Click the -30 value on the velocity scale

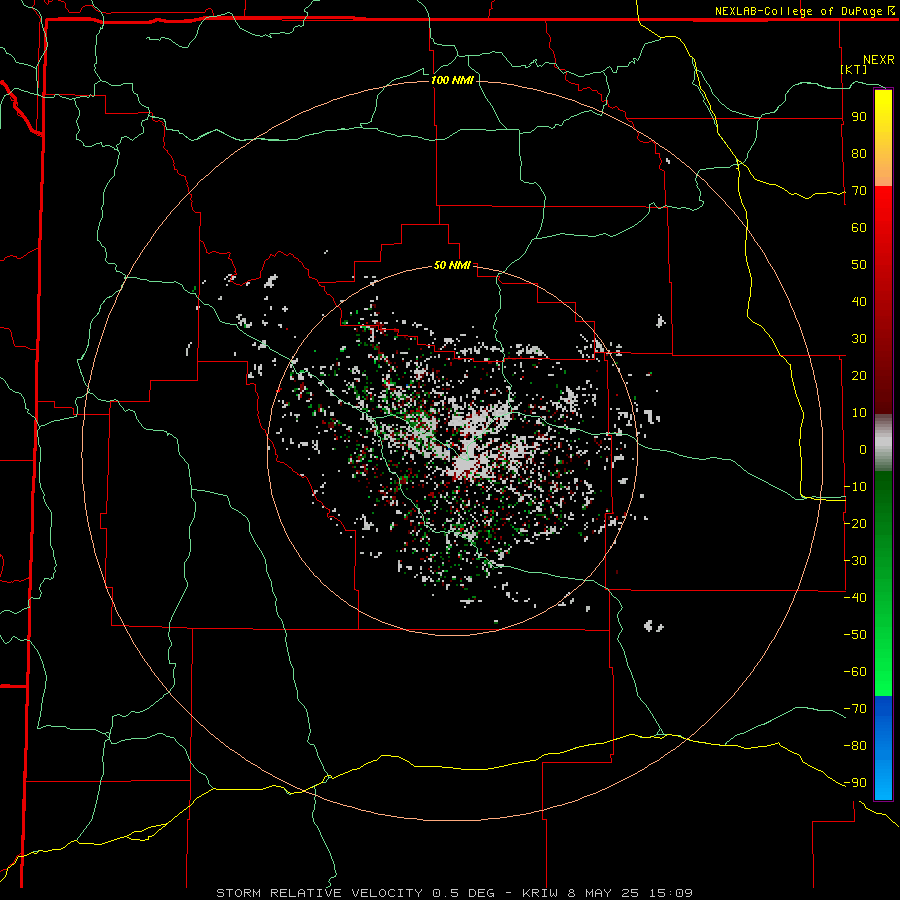[855, 561]
